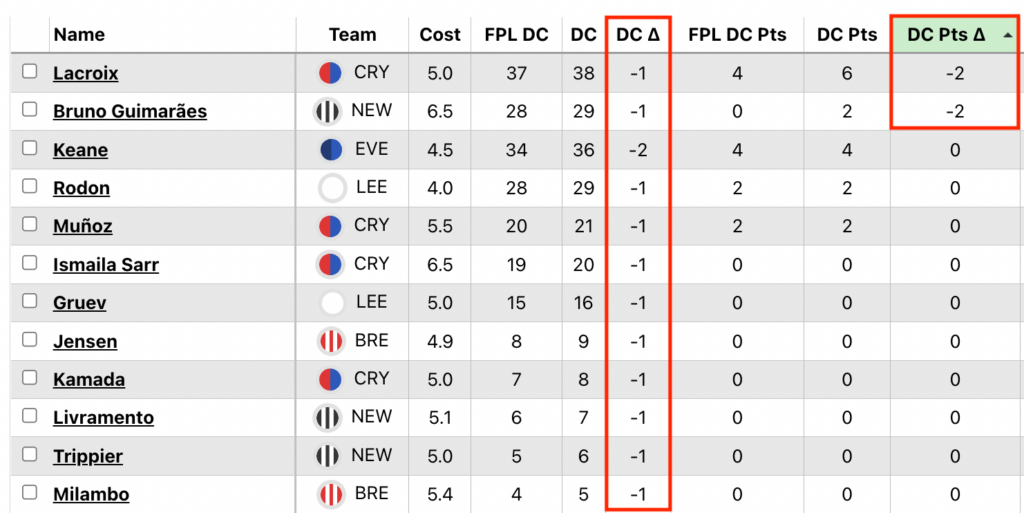Sort table by Cost column header
This screenshot has height=513, width=1024.
coord(439,35)
